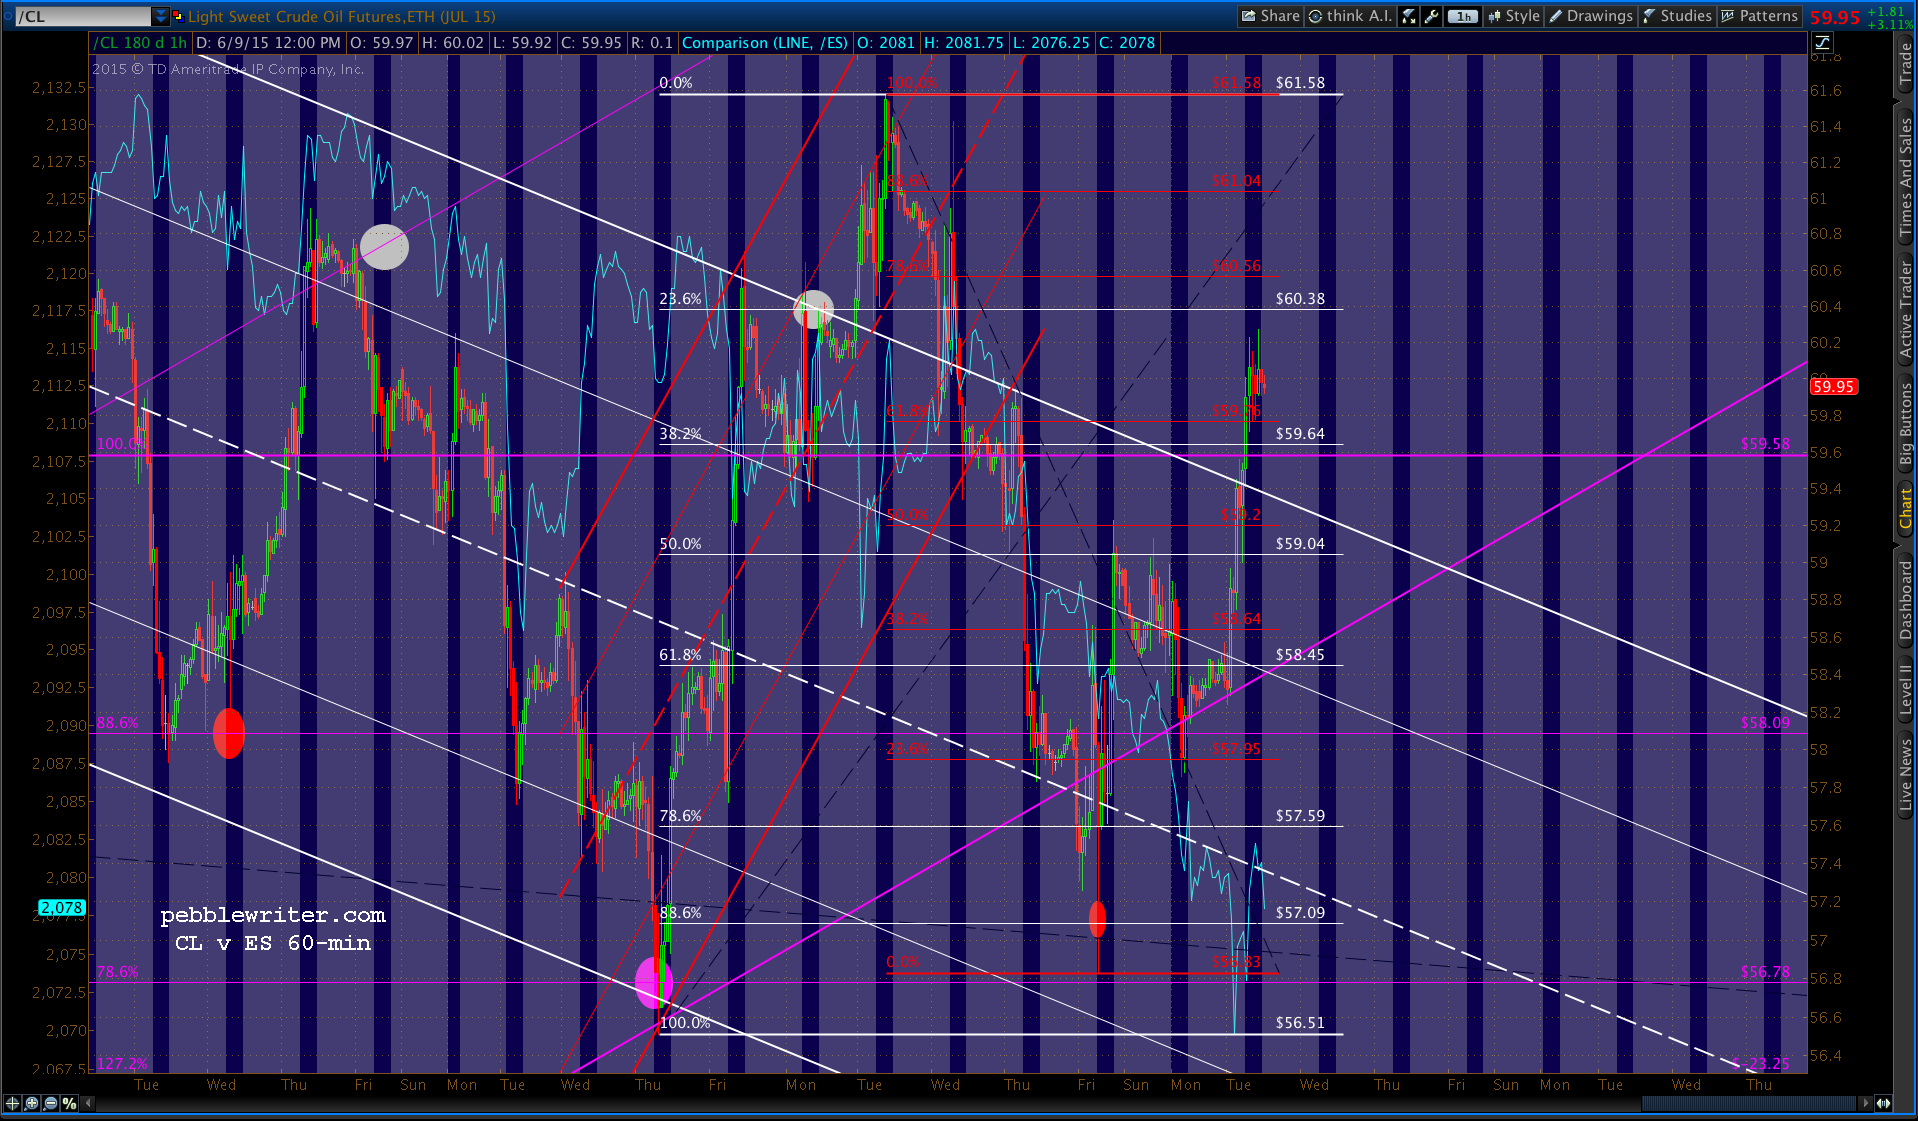
Task: Expand the symbol selector dropdown arrow
Action: pos(161,16)
